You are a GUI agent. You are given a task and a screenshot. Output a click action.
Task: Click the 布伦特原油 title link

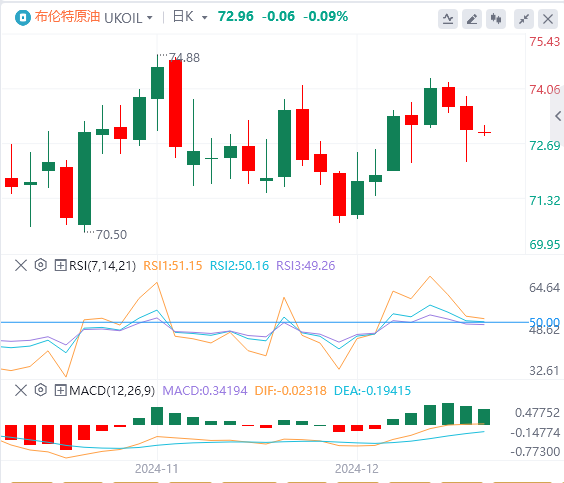coord(67,17)
